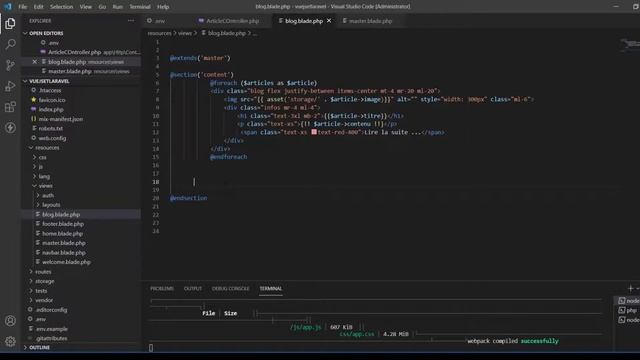This screenshot has width=640, height=360.
Task: Click the resources segment in the breadcrumb
Action: tap(159, 33)
